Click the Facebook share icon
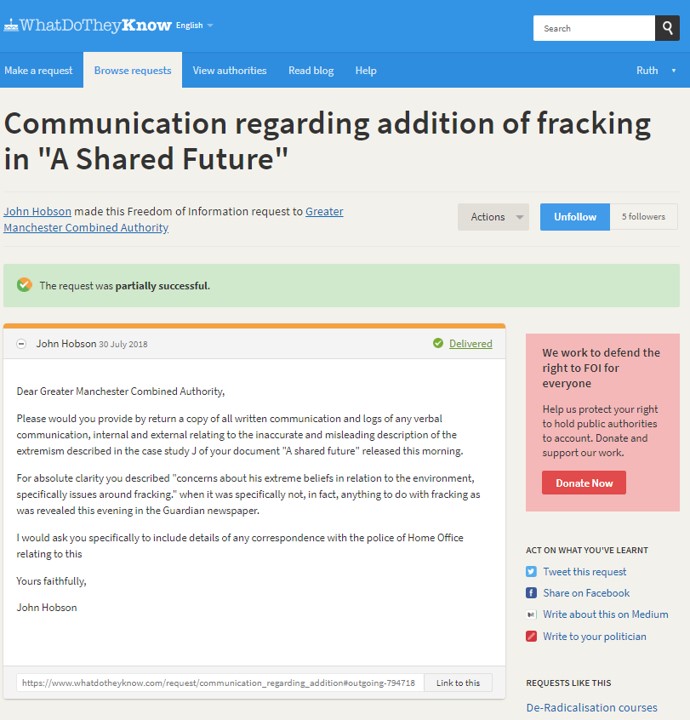This screenshot has height=720, width=690. tap(531, 593)
